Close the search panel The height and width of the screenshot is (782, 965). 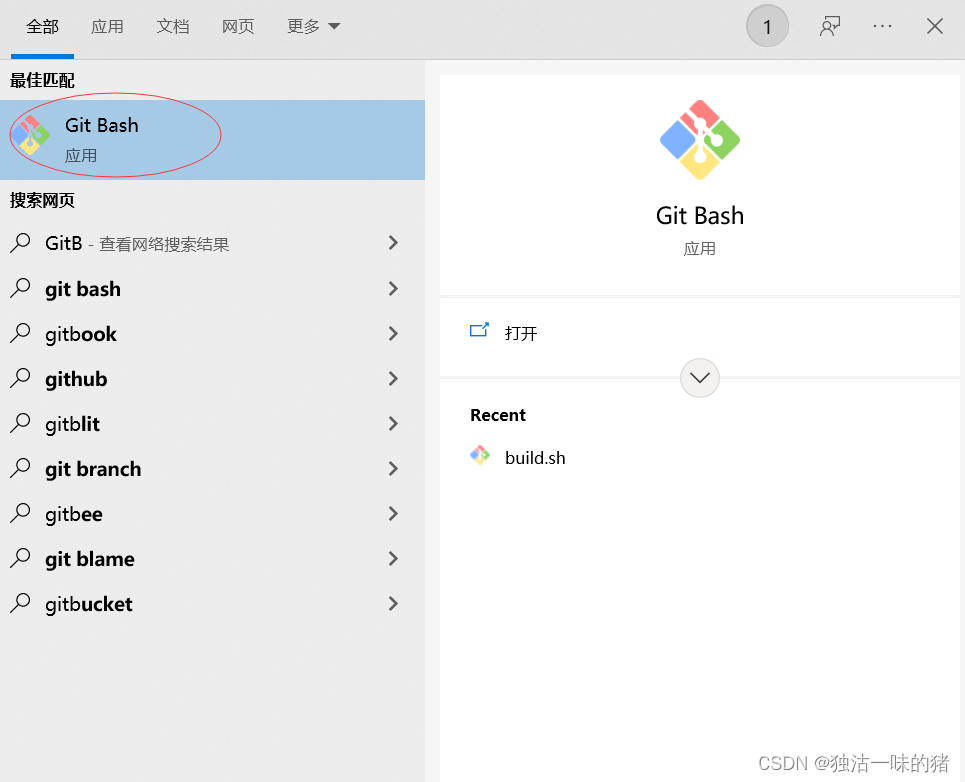click(x=935, y=26)
